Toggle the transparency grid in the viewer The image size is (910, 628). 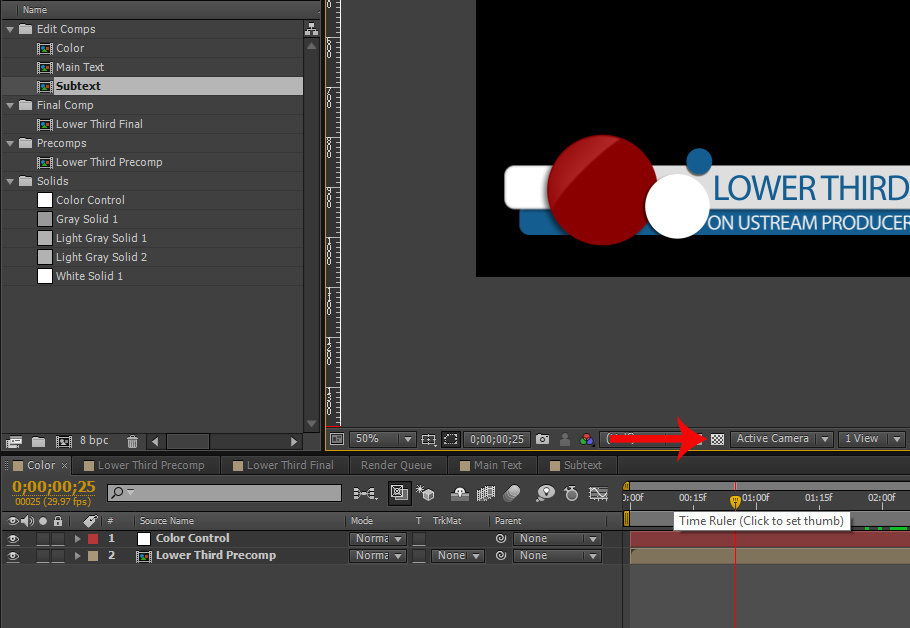[717, 439]
